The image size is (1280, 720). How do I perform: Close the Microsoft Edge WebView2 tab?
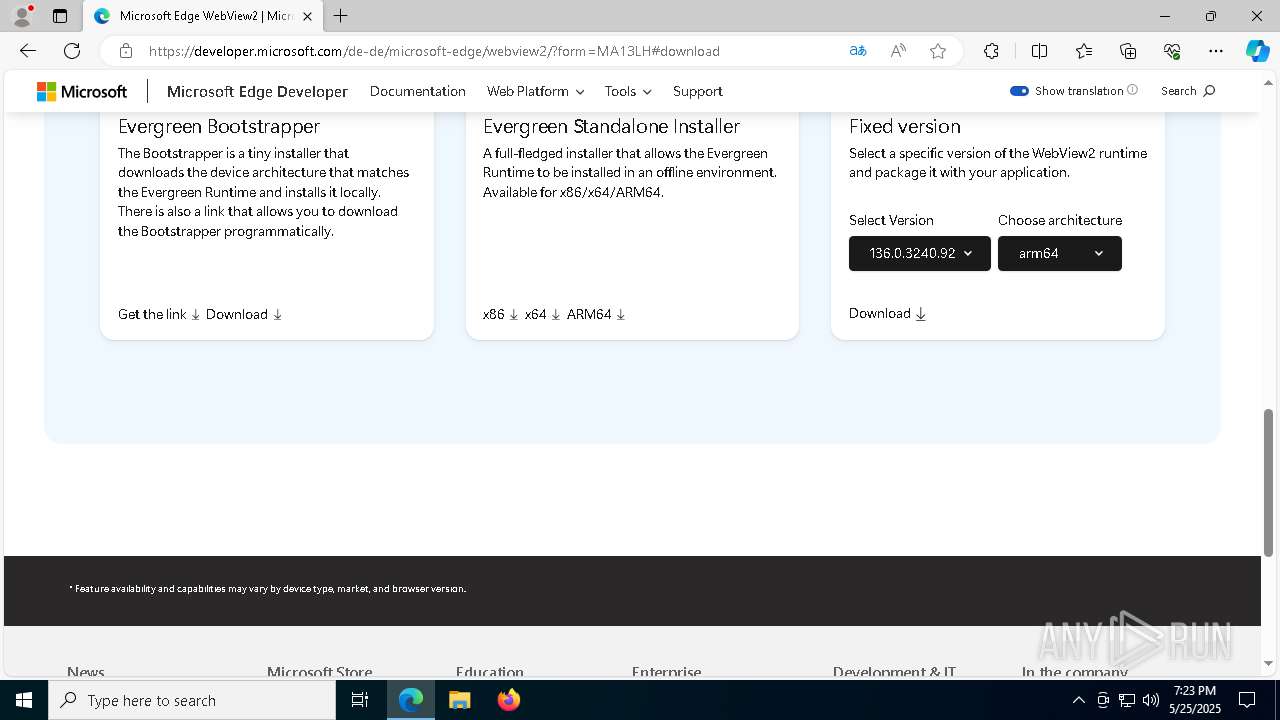tap(308, 16)
